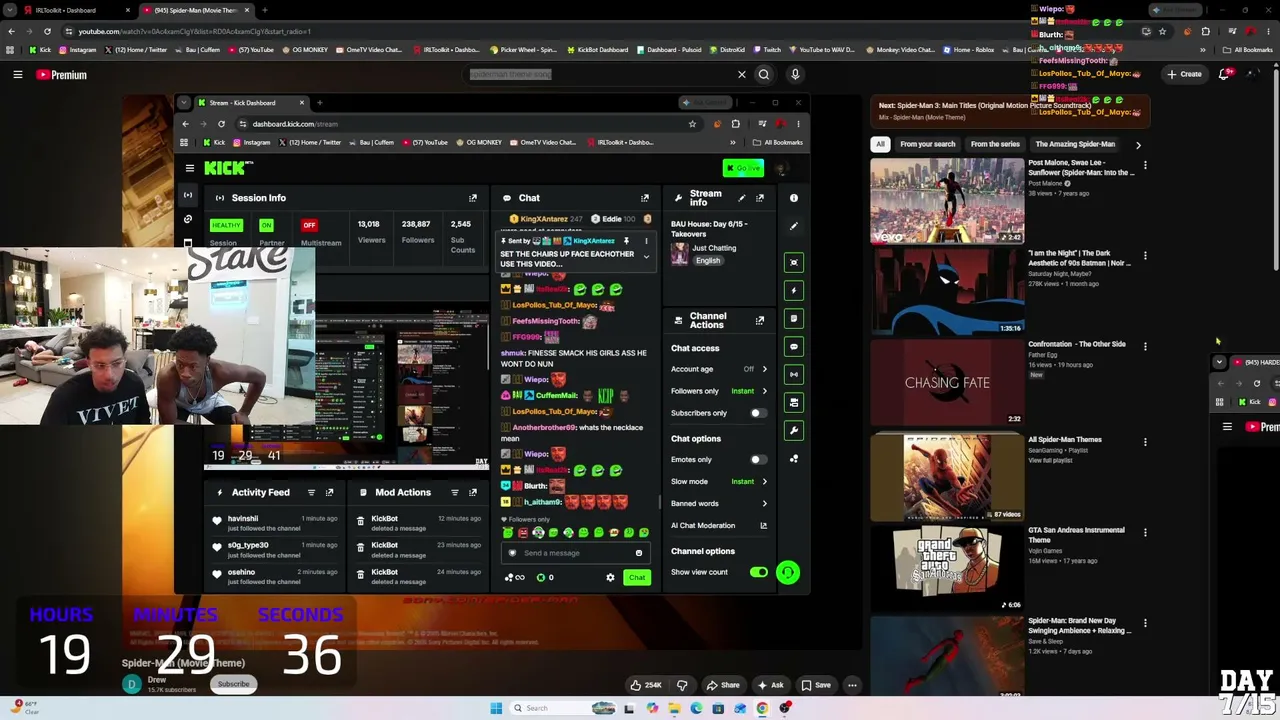Select The Amazing Spider-Man chip
Viewport: 1280px width, 720px height.
click(x=1075, y=144)
